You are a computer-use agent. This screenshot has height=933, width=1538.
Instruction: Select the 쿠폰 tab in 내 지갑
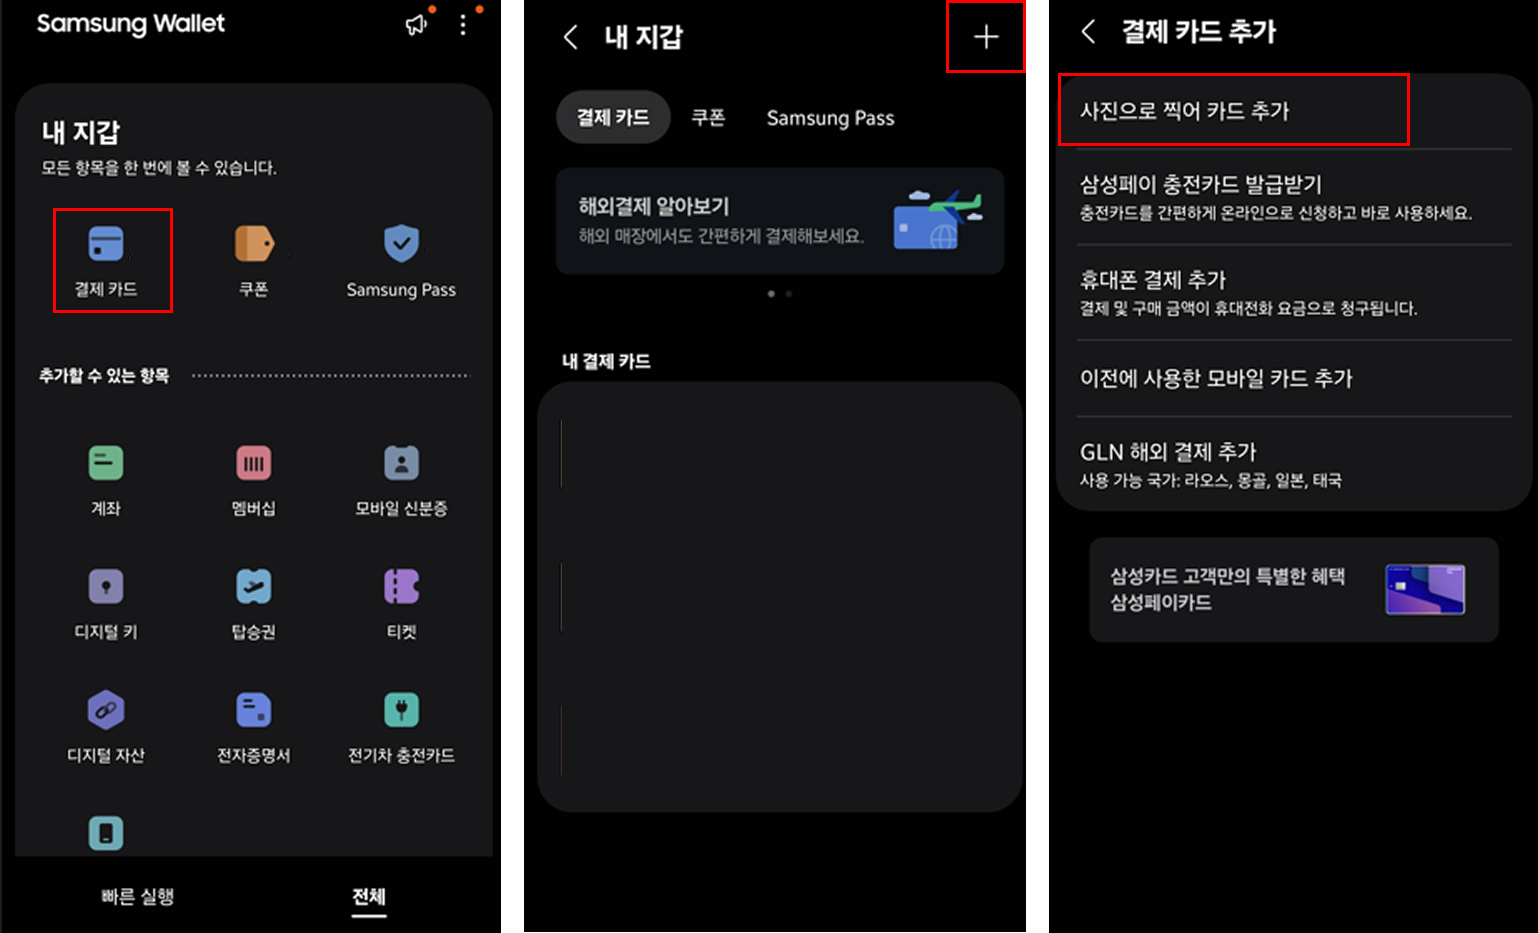pyautogui.click(x=708, y=117)
